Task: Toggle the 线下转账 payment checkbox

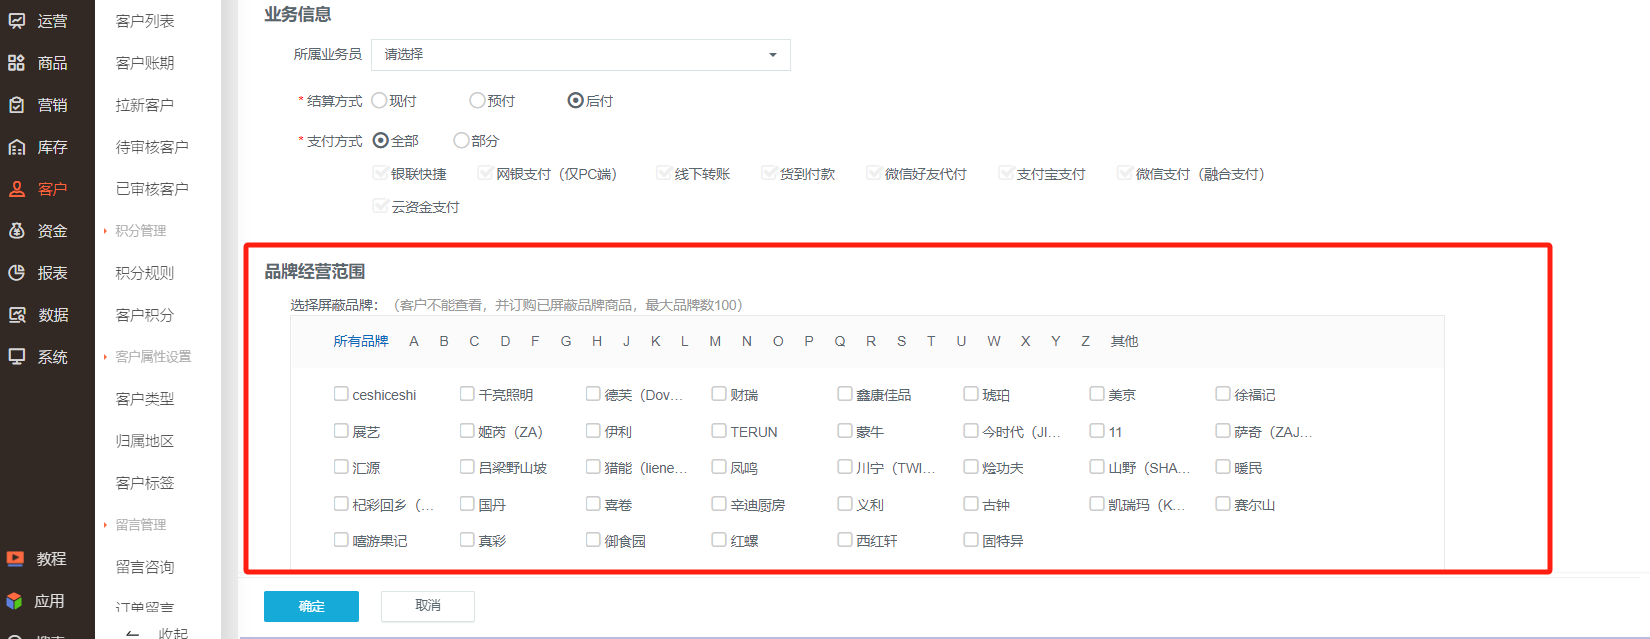Action: tap(663, 173)
